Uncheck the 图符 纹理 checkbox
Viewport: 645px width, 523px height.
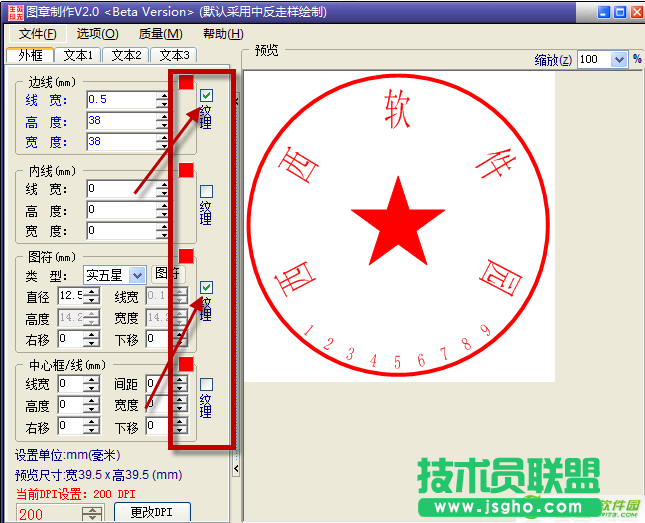pyautogui.click(x=206, y=287)
